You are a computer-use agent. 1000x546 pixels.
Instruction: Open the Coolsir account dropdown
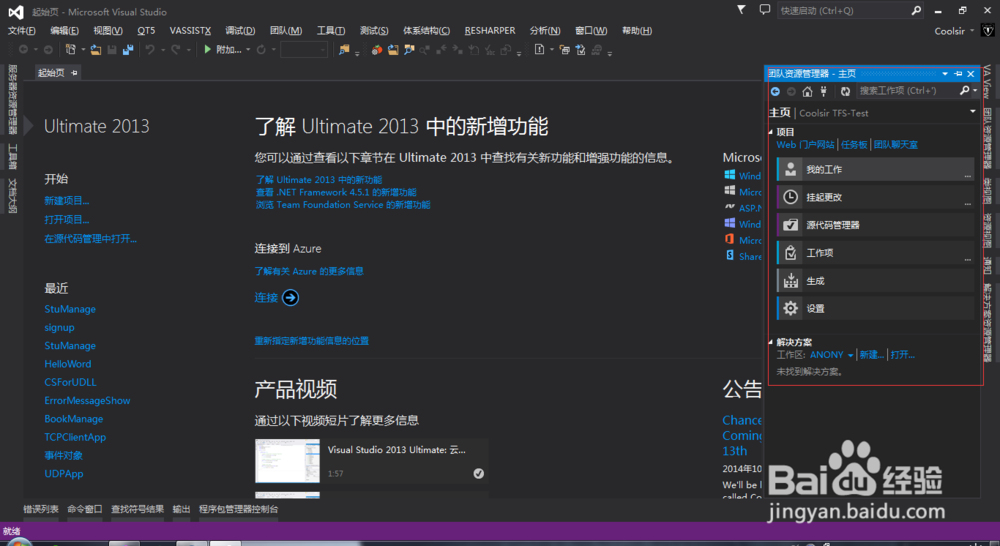tap(972, 31)
